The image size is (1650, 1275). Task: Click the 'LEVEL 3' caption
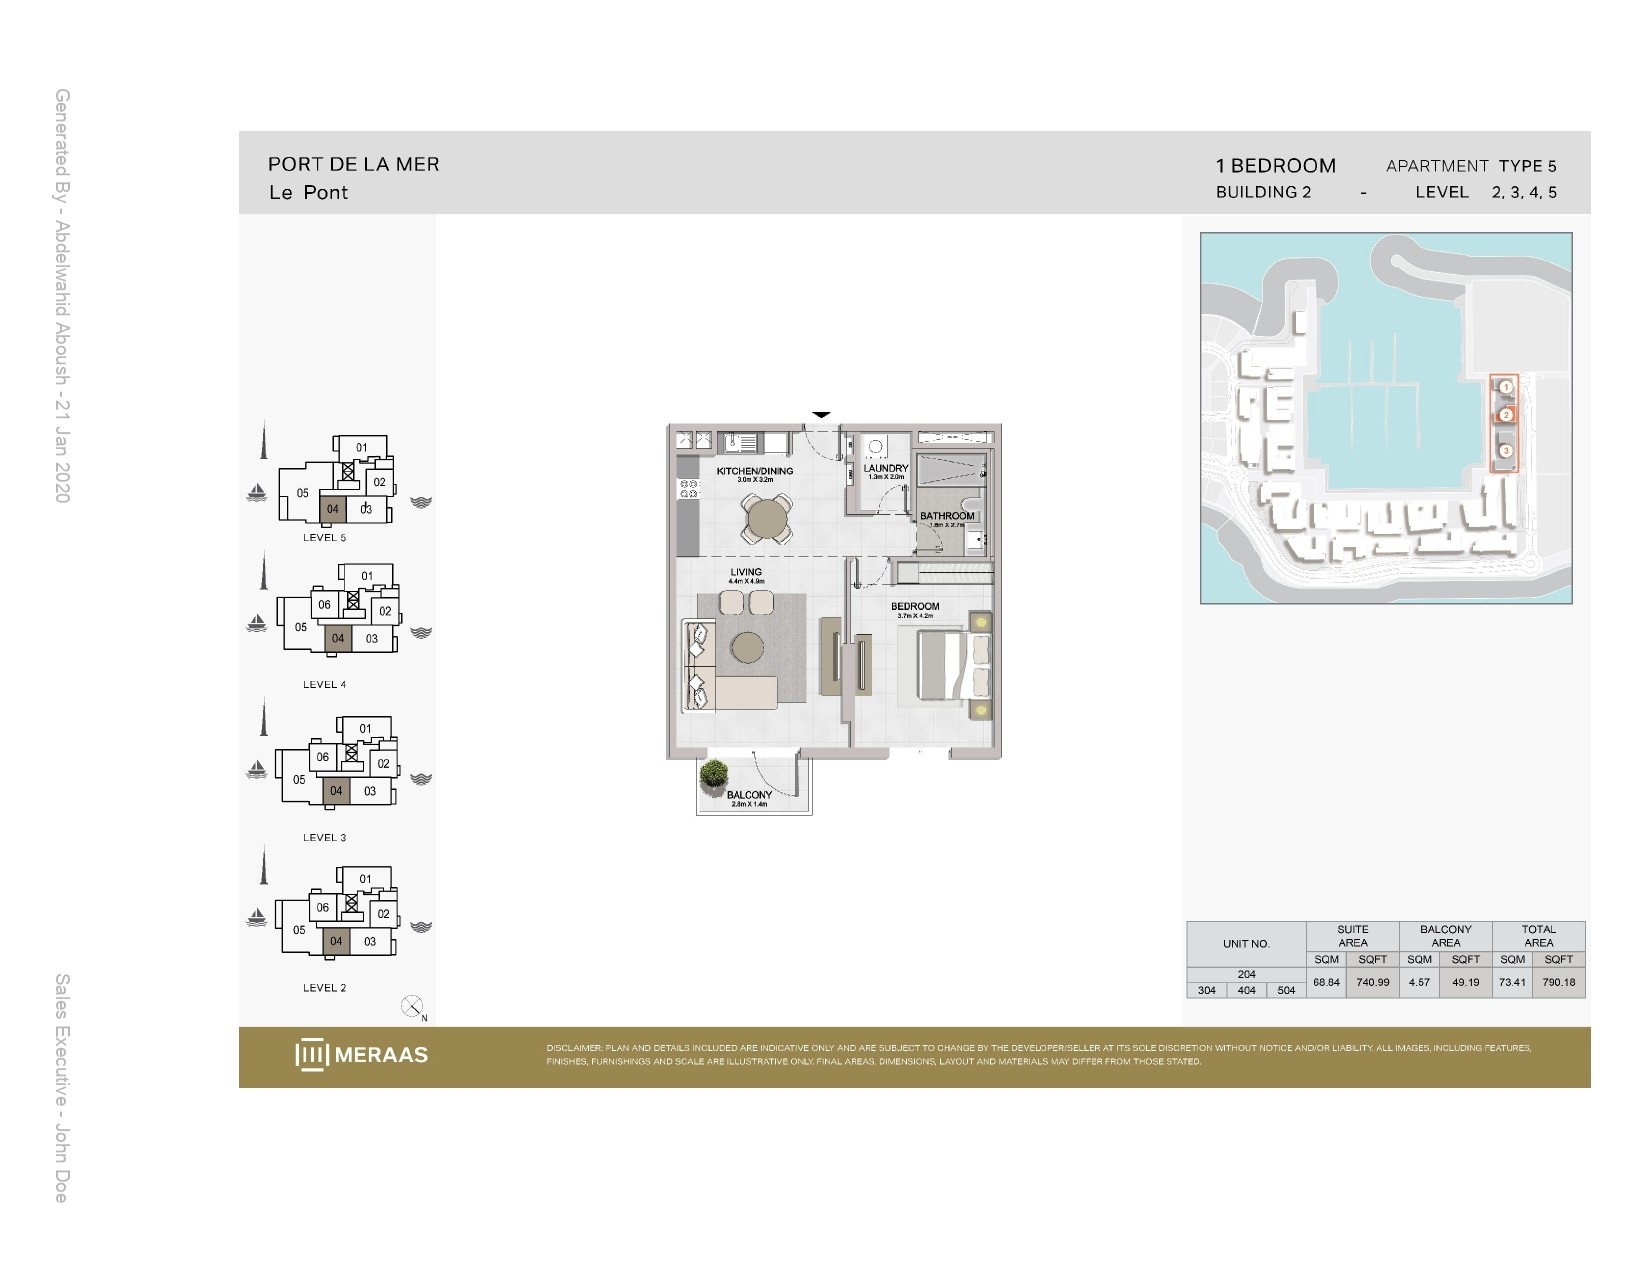pyautogui.click(x=325, y=837)
